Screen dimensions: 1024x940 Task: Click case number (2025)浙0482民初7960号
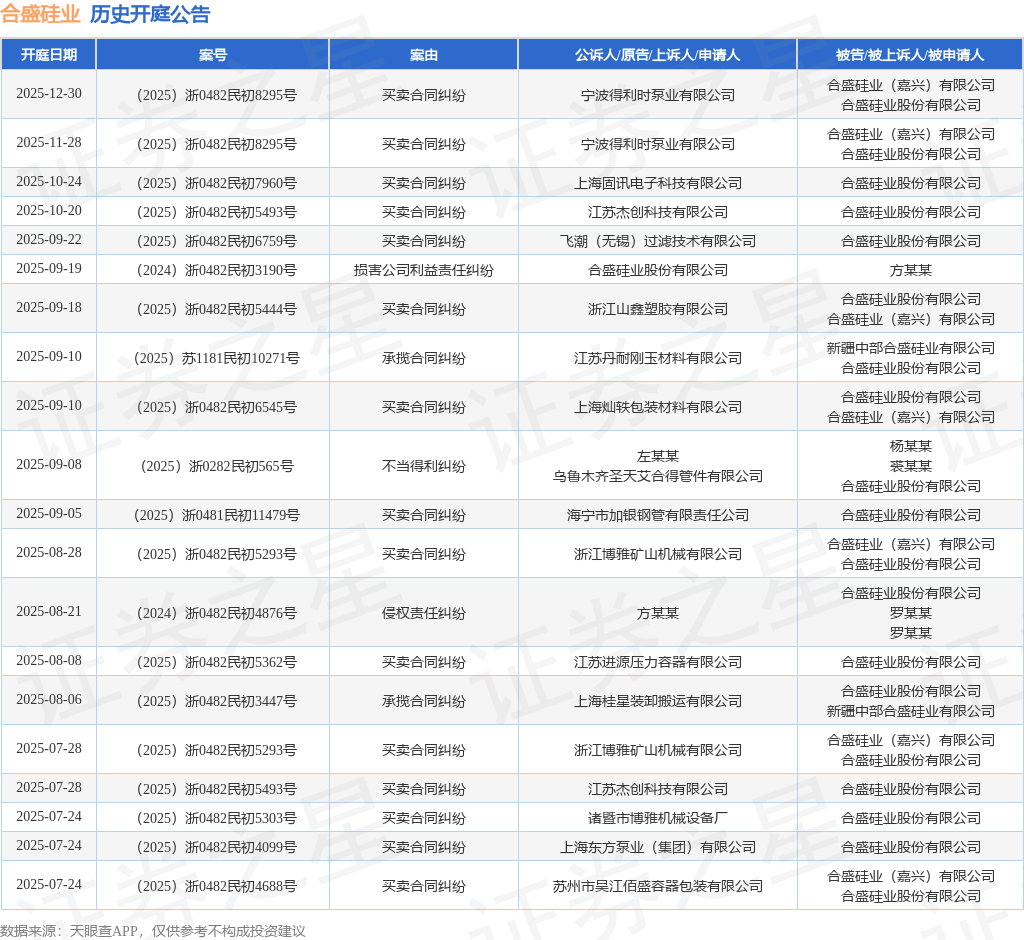pyautogui.click(x=216, y=183)
